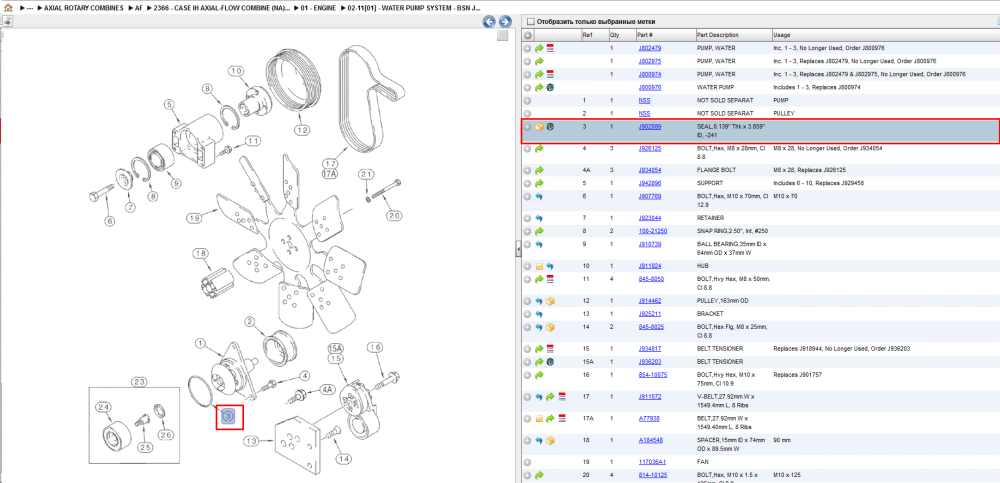Click the 'BALL BEARING' description cell

pos(732,248)
